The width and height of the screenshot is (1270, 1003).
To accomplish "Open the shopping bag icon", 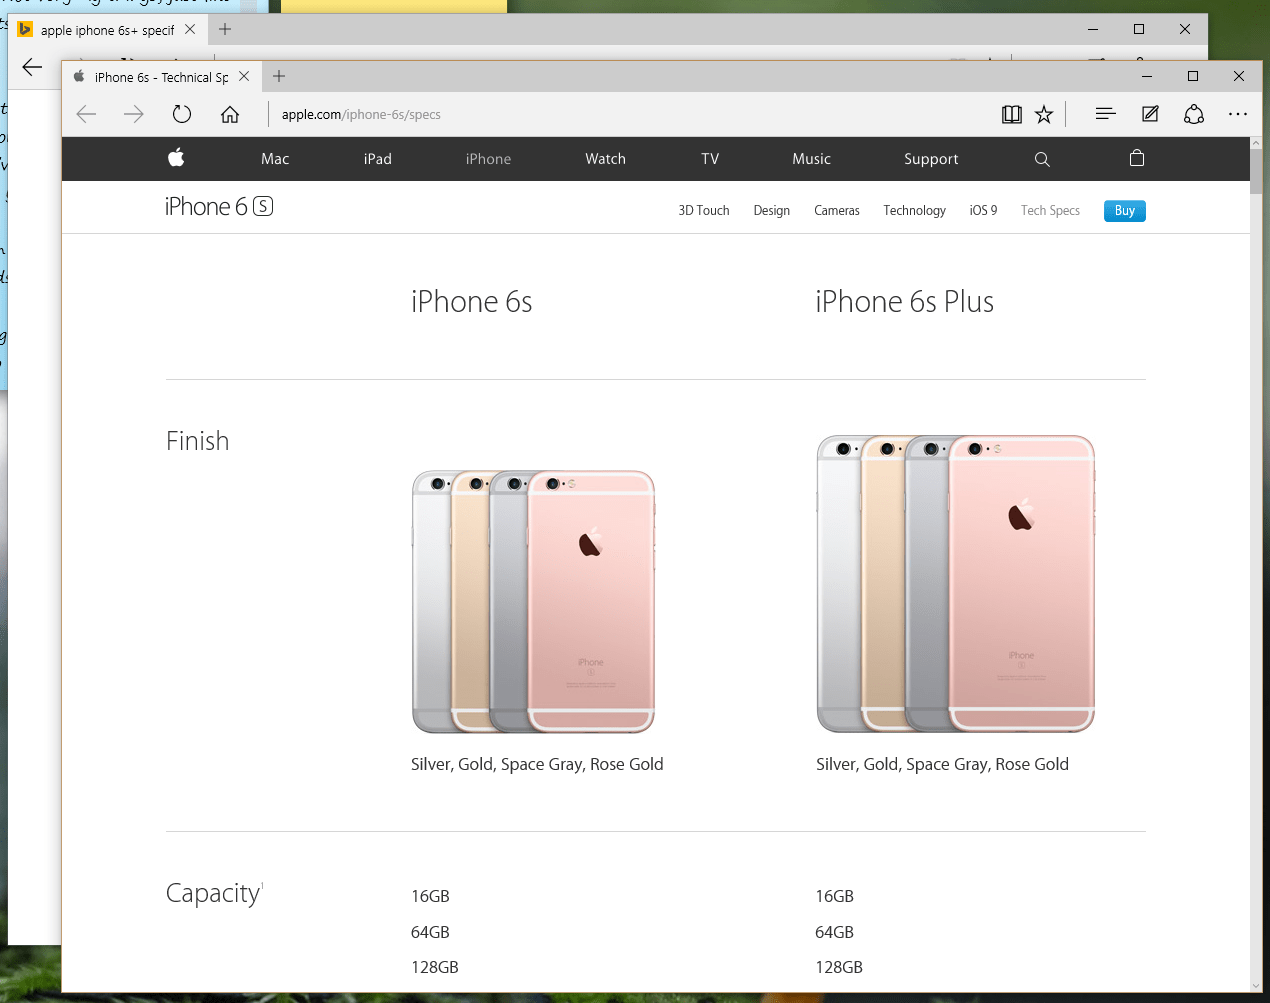I will [1137, 158].
